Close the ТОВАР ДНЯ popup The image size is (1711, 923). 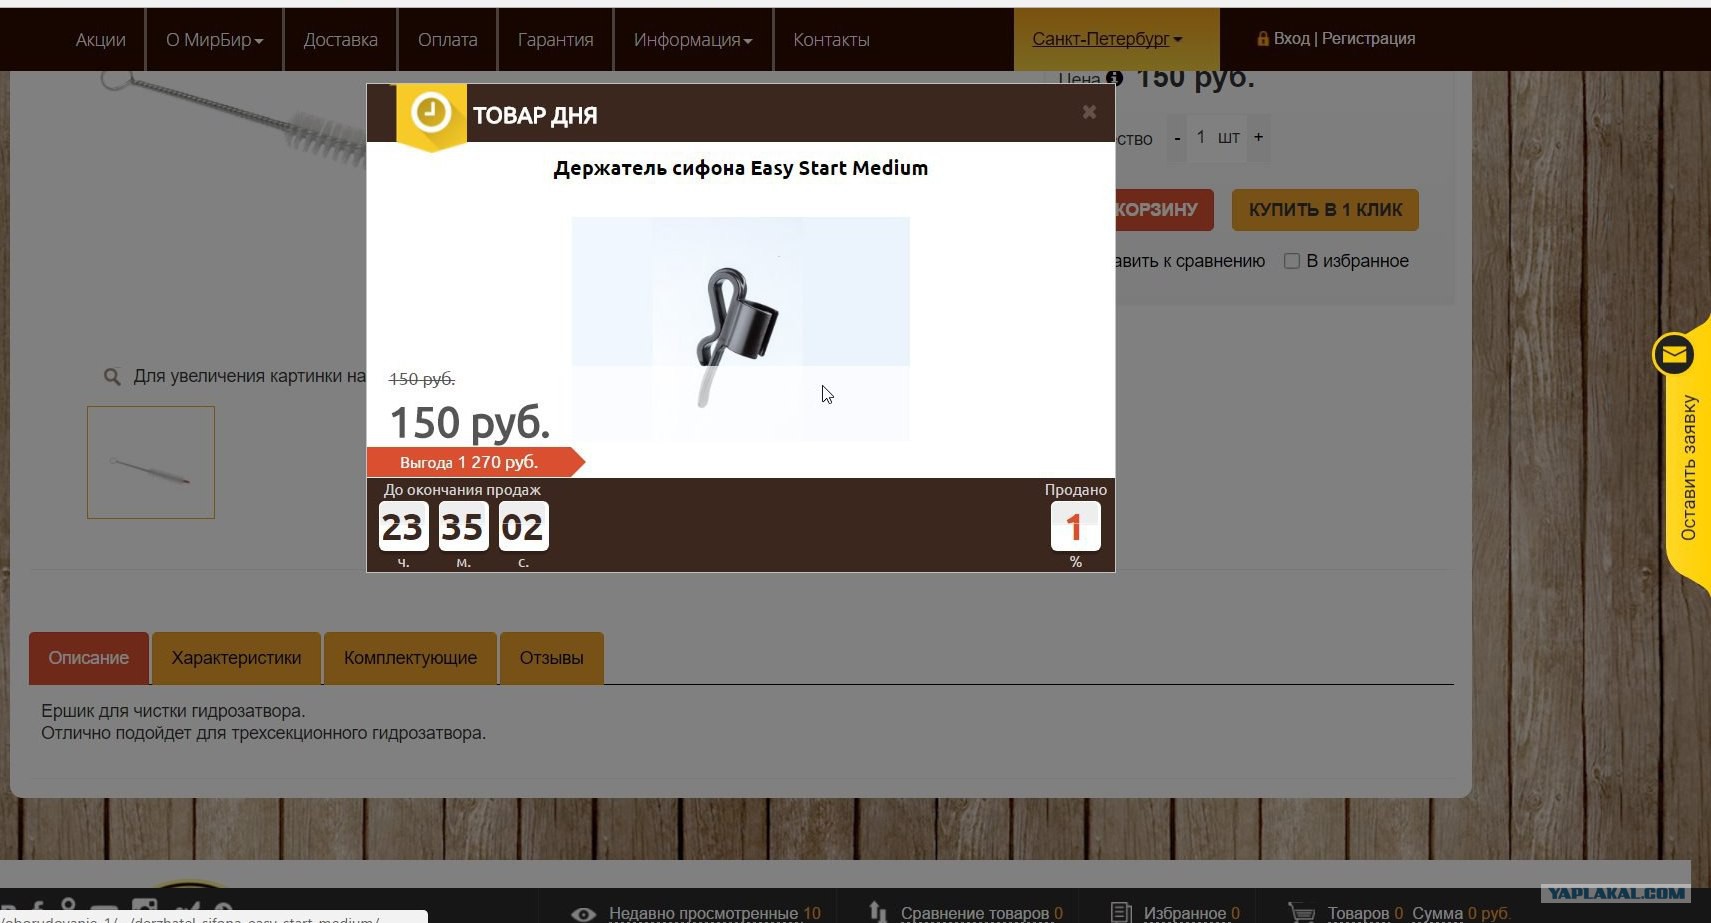click(x=1089, y=112)
